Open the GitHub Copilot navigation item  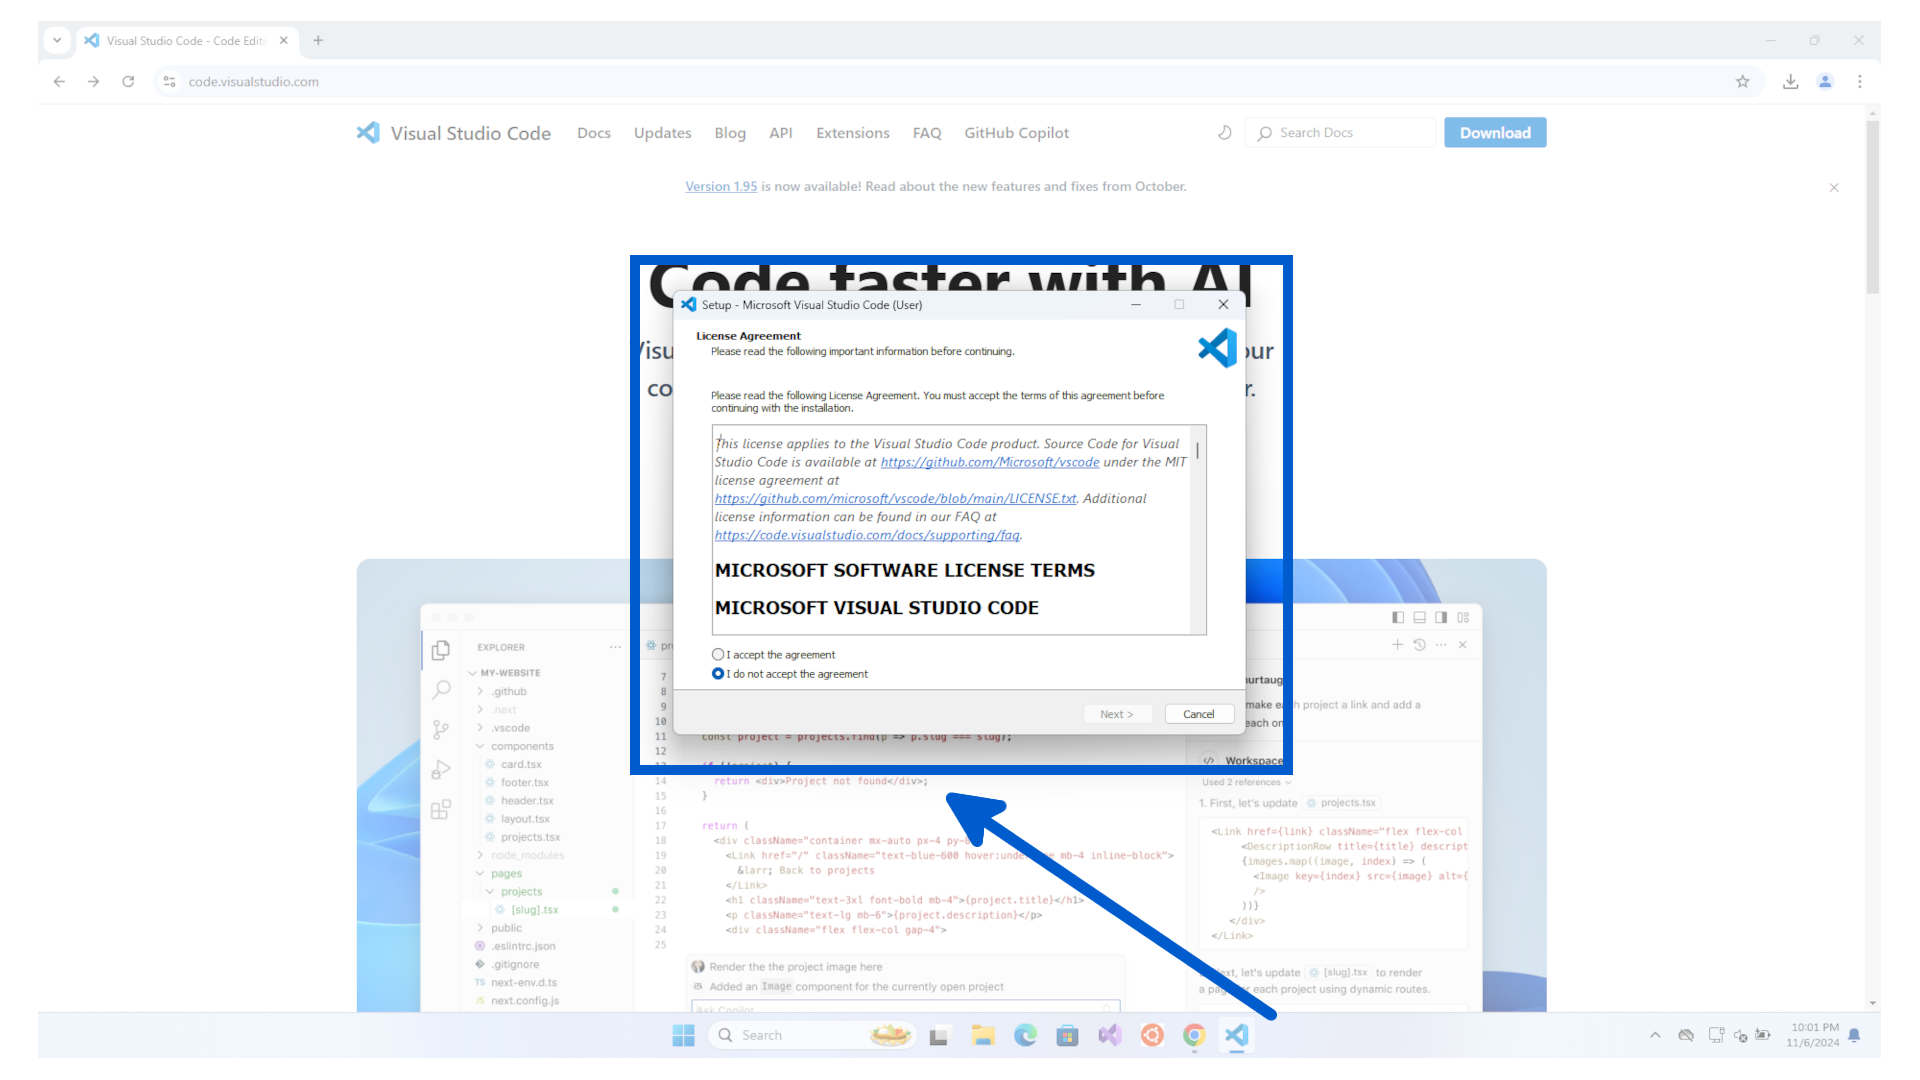tap(1016, 132)
